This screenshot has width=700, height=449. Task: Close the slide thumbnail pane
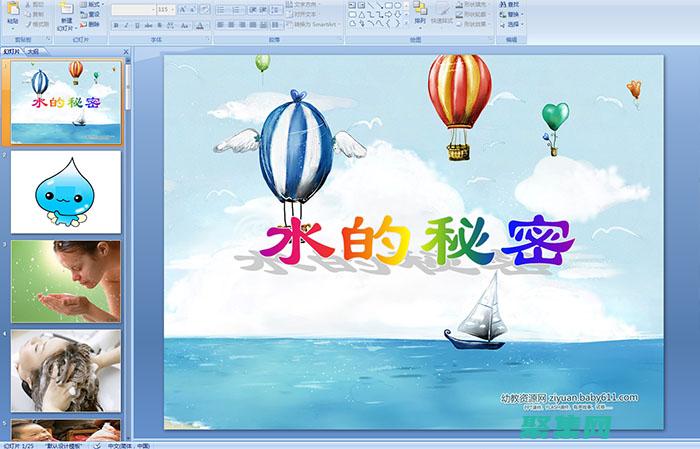tap(126, 49)
